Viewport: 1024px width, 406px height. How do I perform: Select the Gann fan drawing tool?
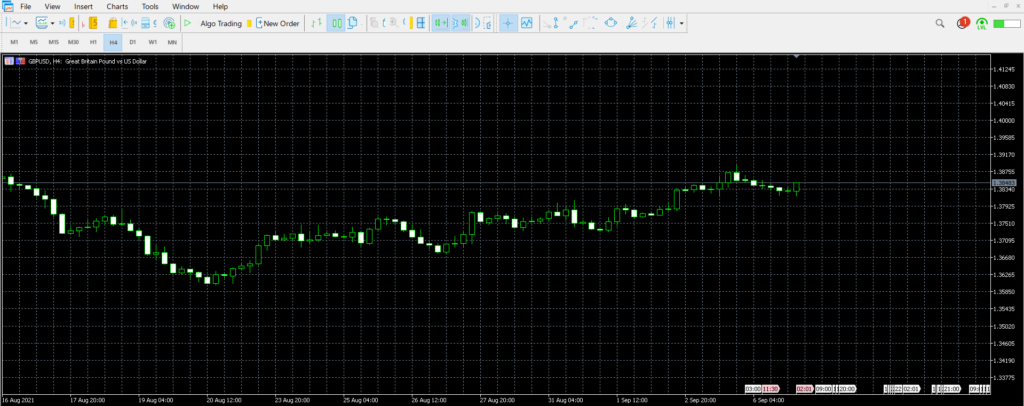[631, 23]
